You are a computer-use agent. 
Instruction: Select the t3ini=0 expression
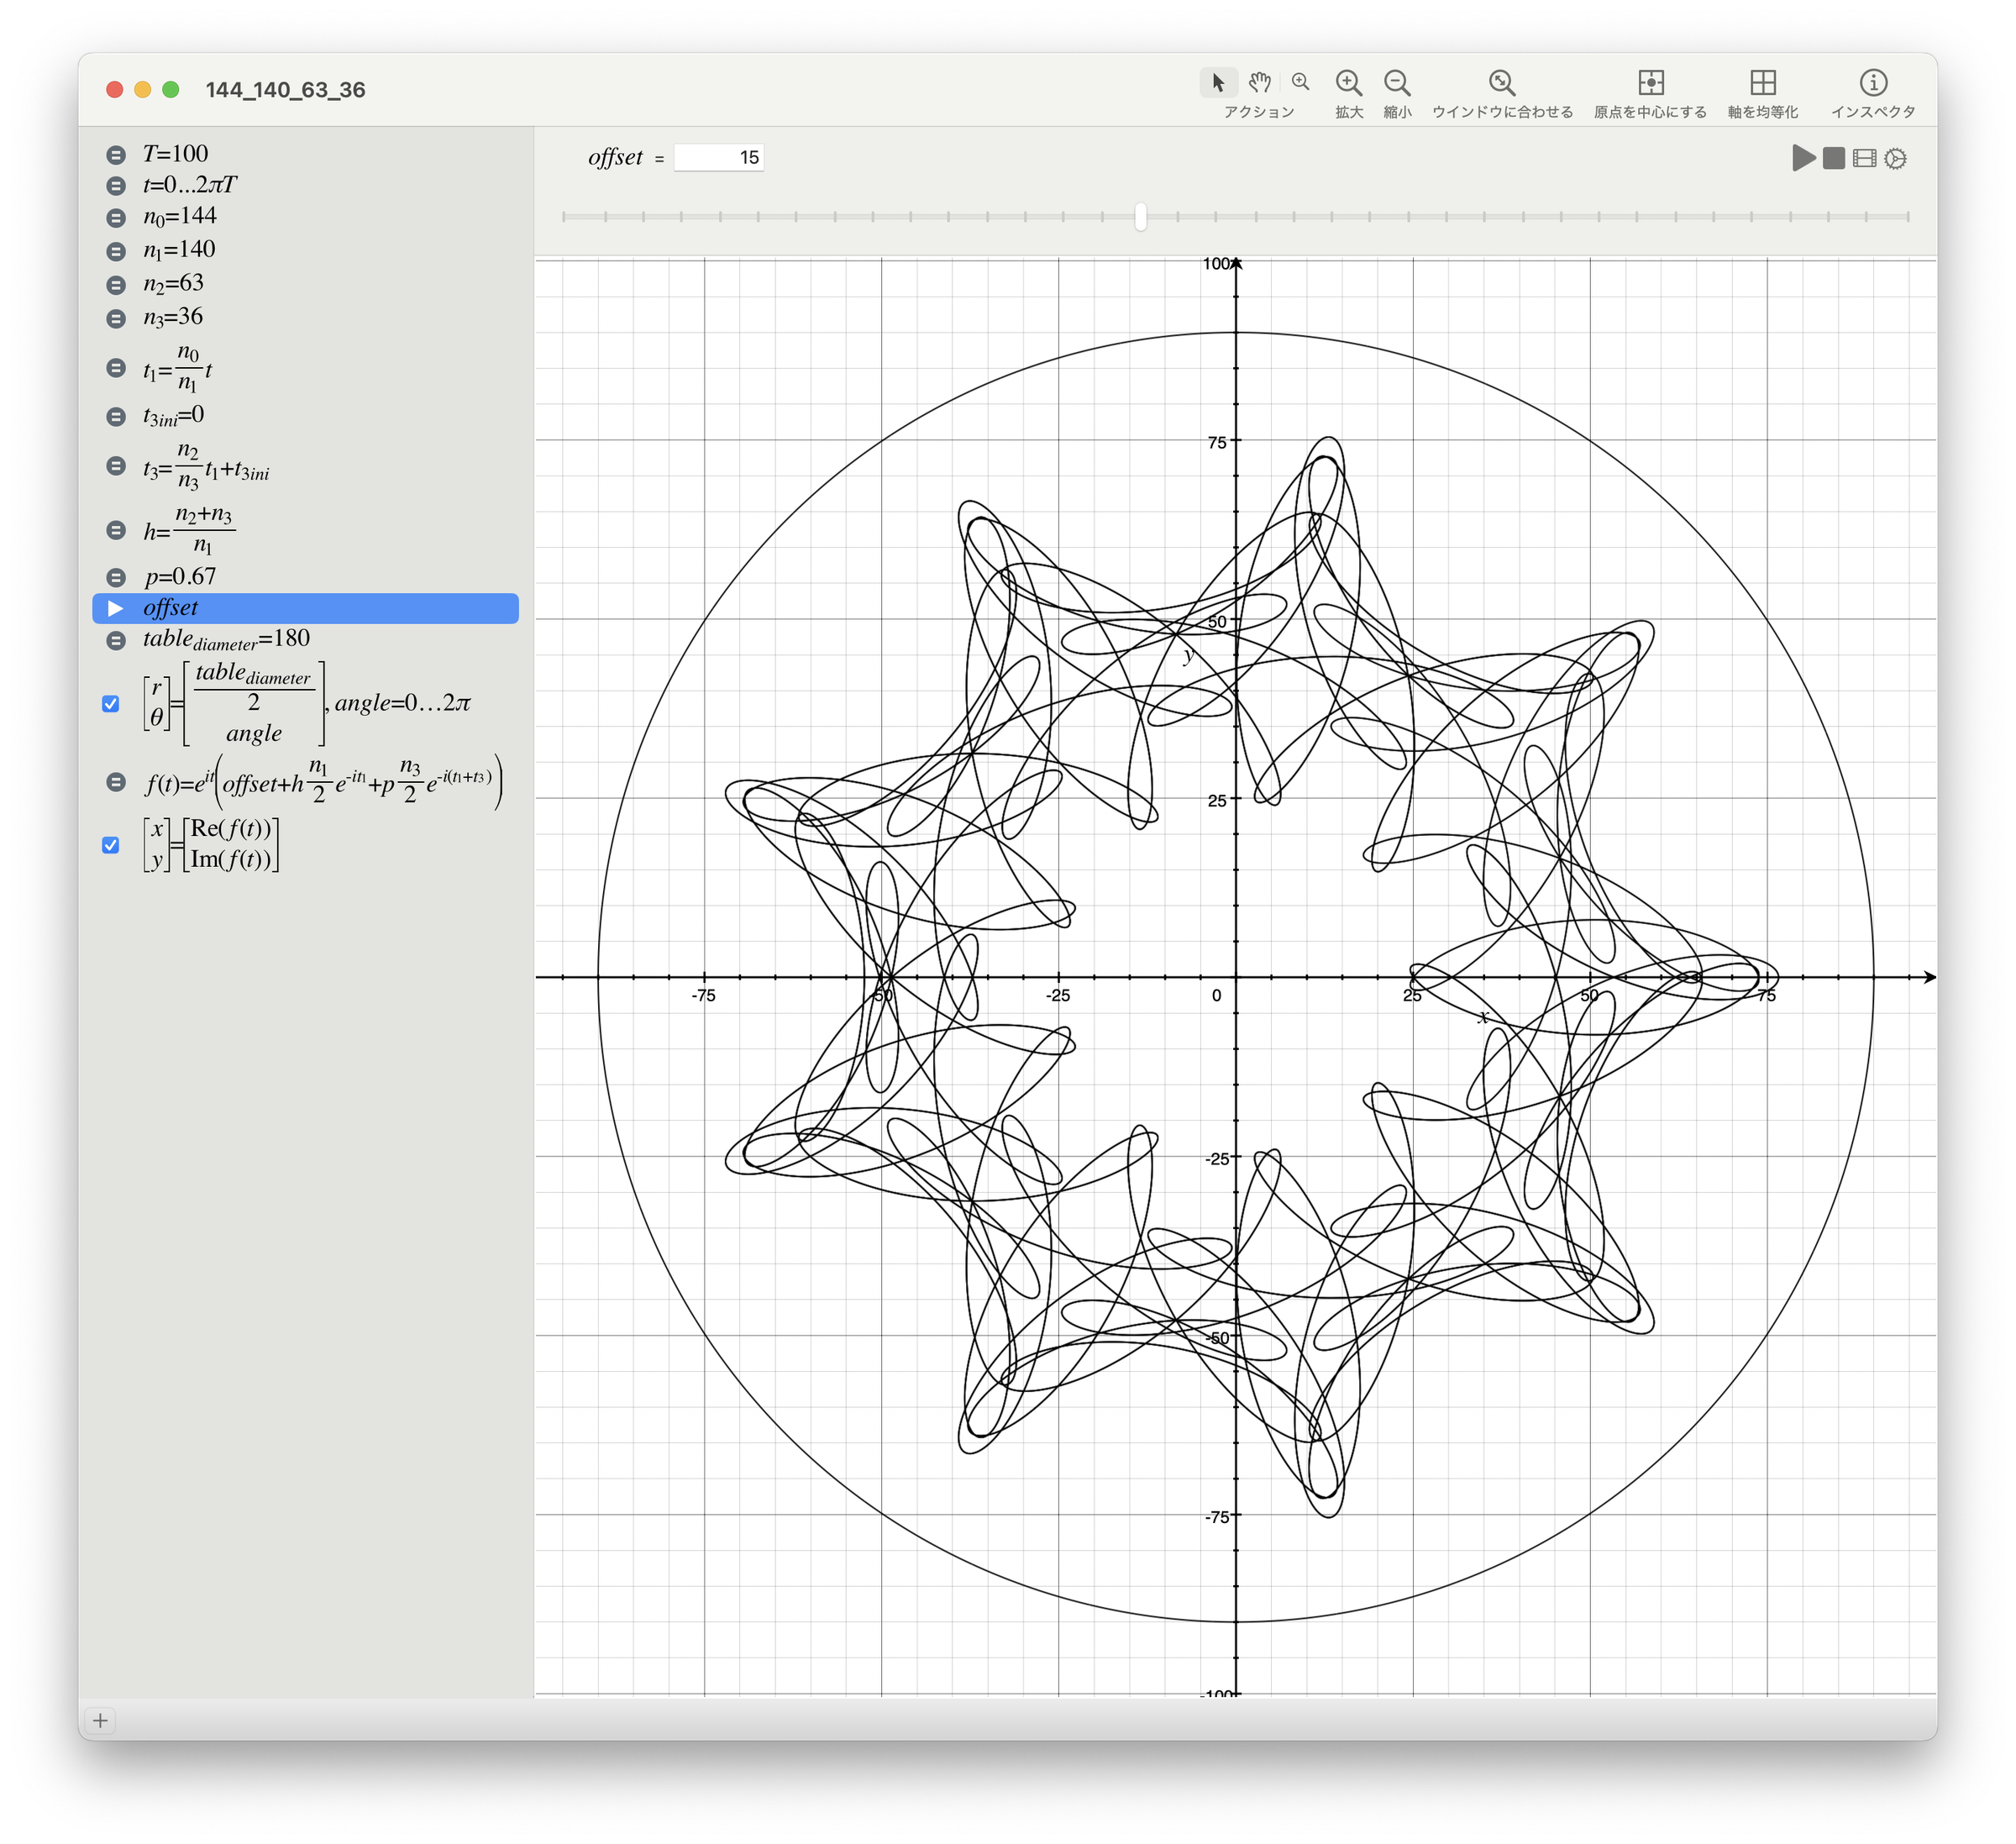[173, 415]
